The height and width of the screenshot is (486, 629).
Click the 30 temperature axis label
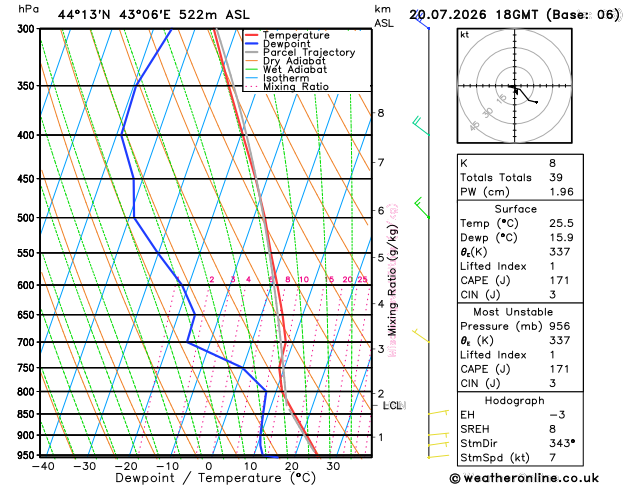333,466
